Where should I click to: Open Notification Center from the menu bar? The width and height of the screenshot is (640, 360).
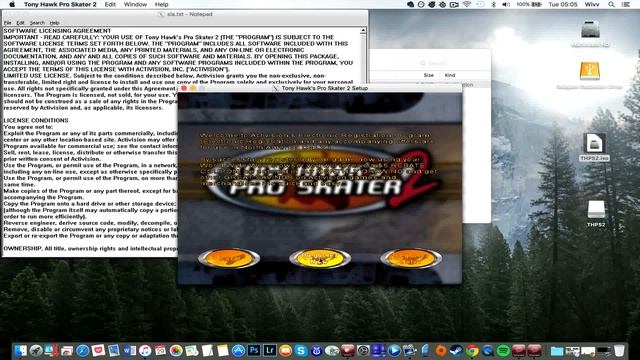pyautogui.click(x=625, y=4)
